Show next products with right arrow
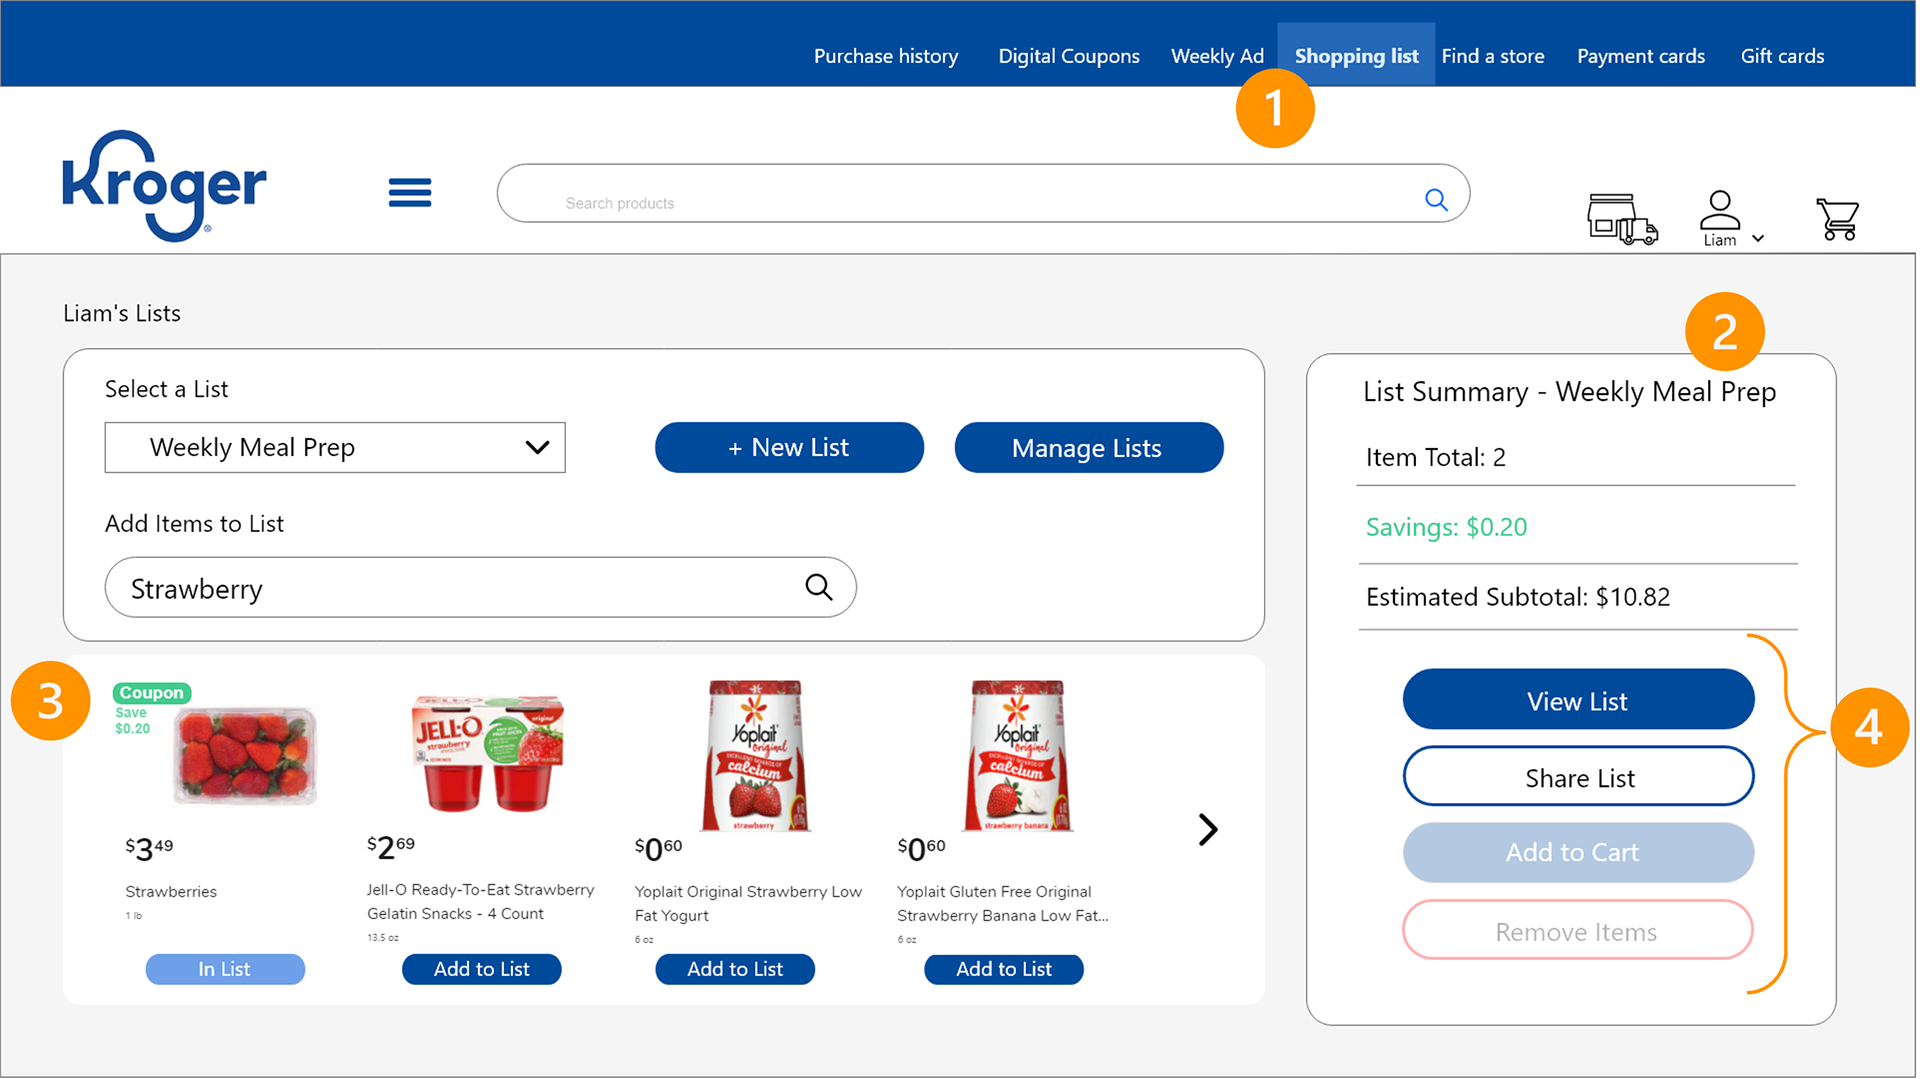The height and width of the screenshot is (1079, 1920). (1208, 829)
